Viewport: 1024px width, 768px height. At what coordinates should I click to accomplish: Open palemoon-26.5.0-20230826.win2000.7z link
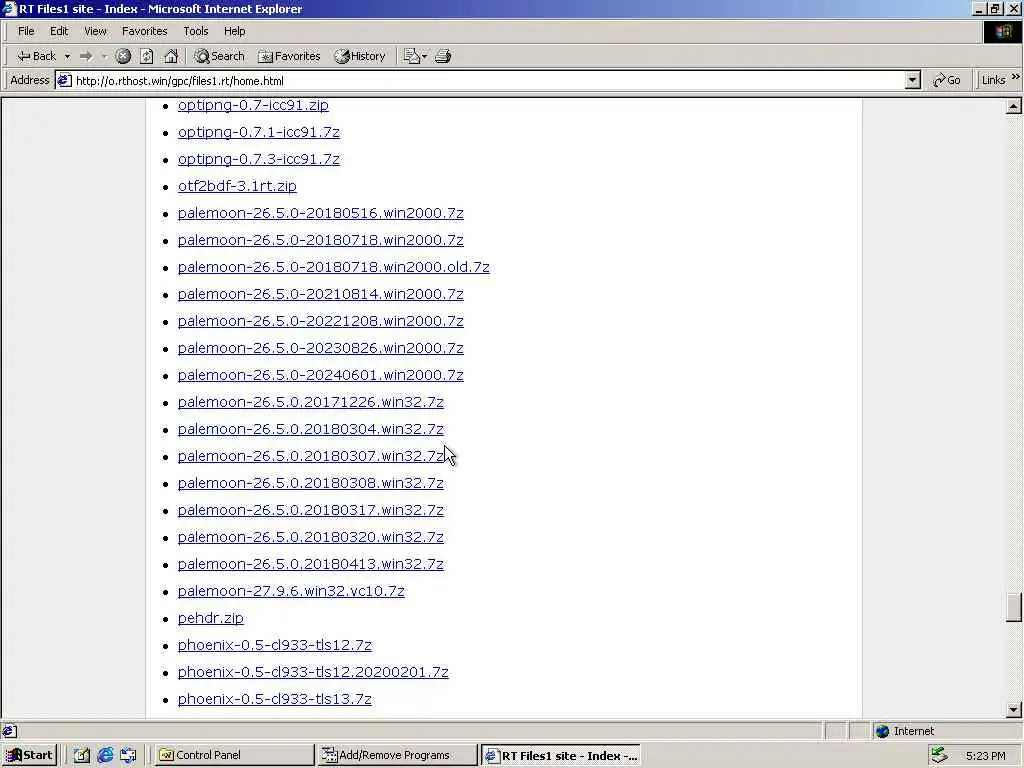tap(321, 348)
